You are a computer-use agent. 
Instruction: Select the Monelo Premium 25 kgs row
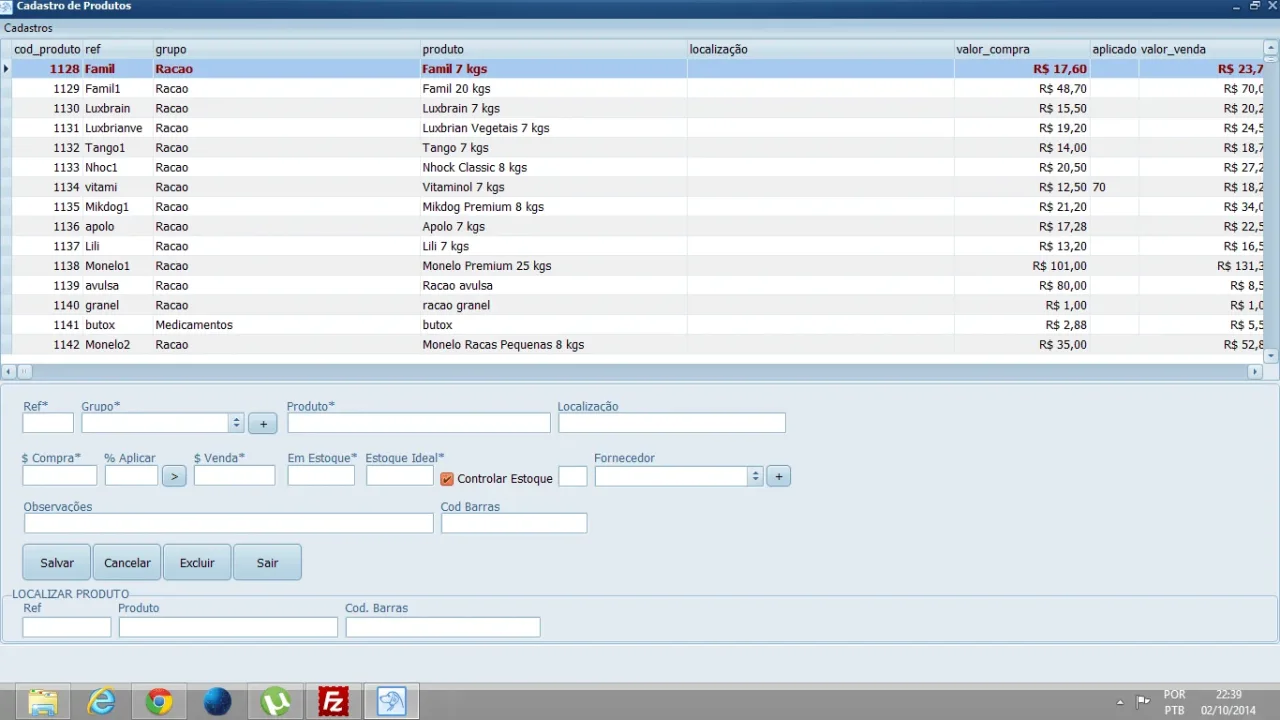(x=638, y=266)
